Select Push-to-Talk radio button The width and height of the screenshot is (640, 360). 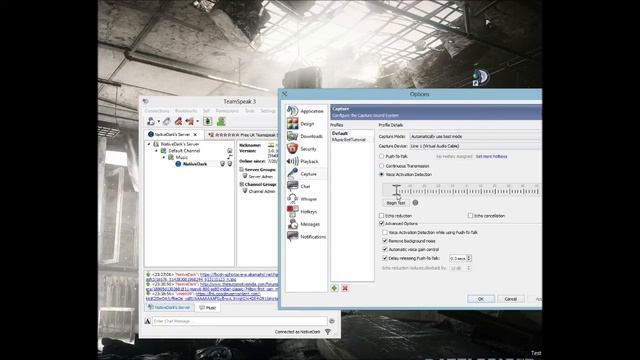pyautogui.click(x=382, y=156)
